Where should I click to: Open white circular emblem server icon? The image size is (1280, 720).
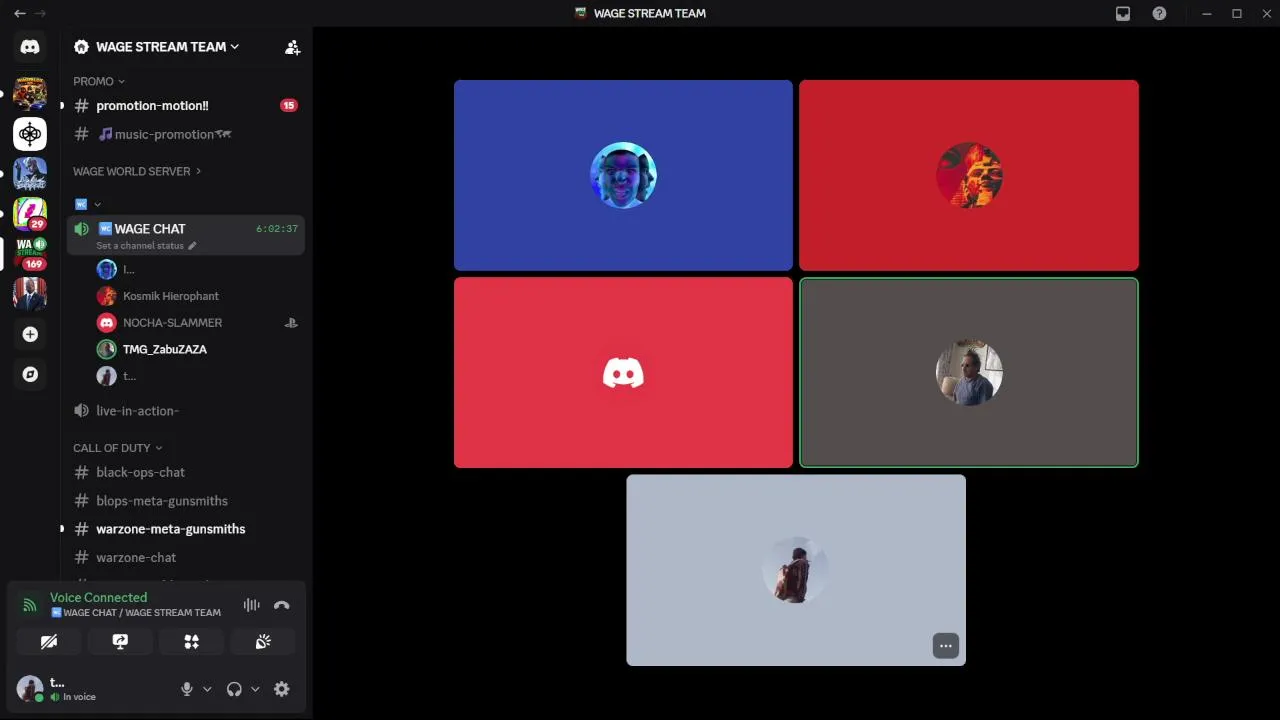point(30,134)
